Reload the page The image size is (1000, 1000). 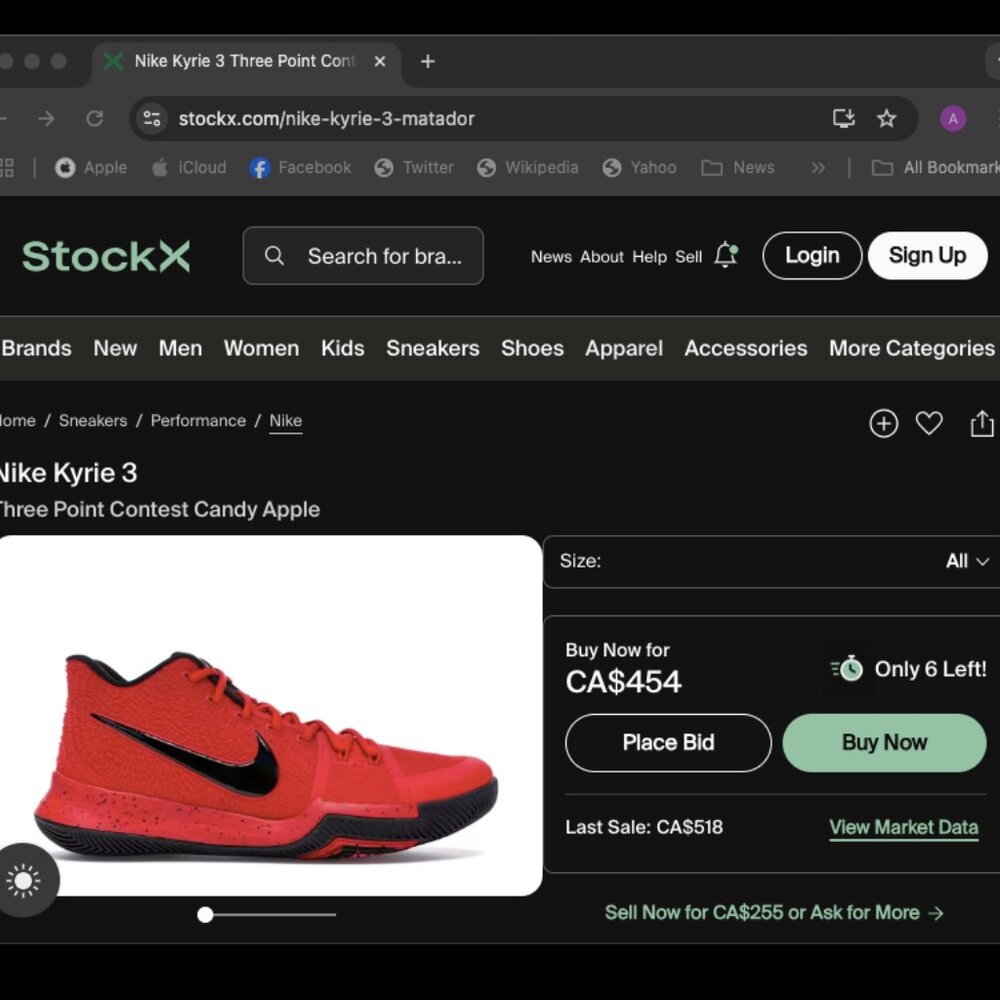95,119
